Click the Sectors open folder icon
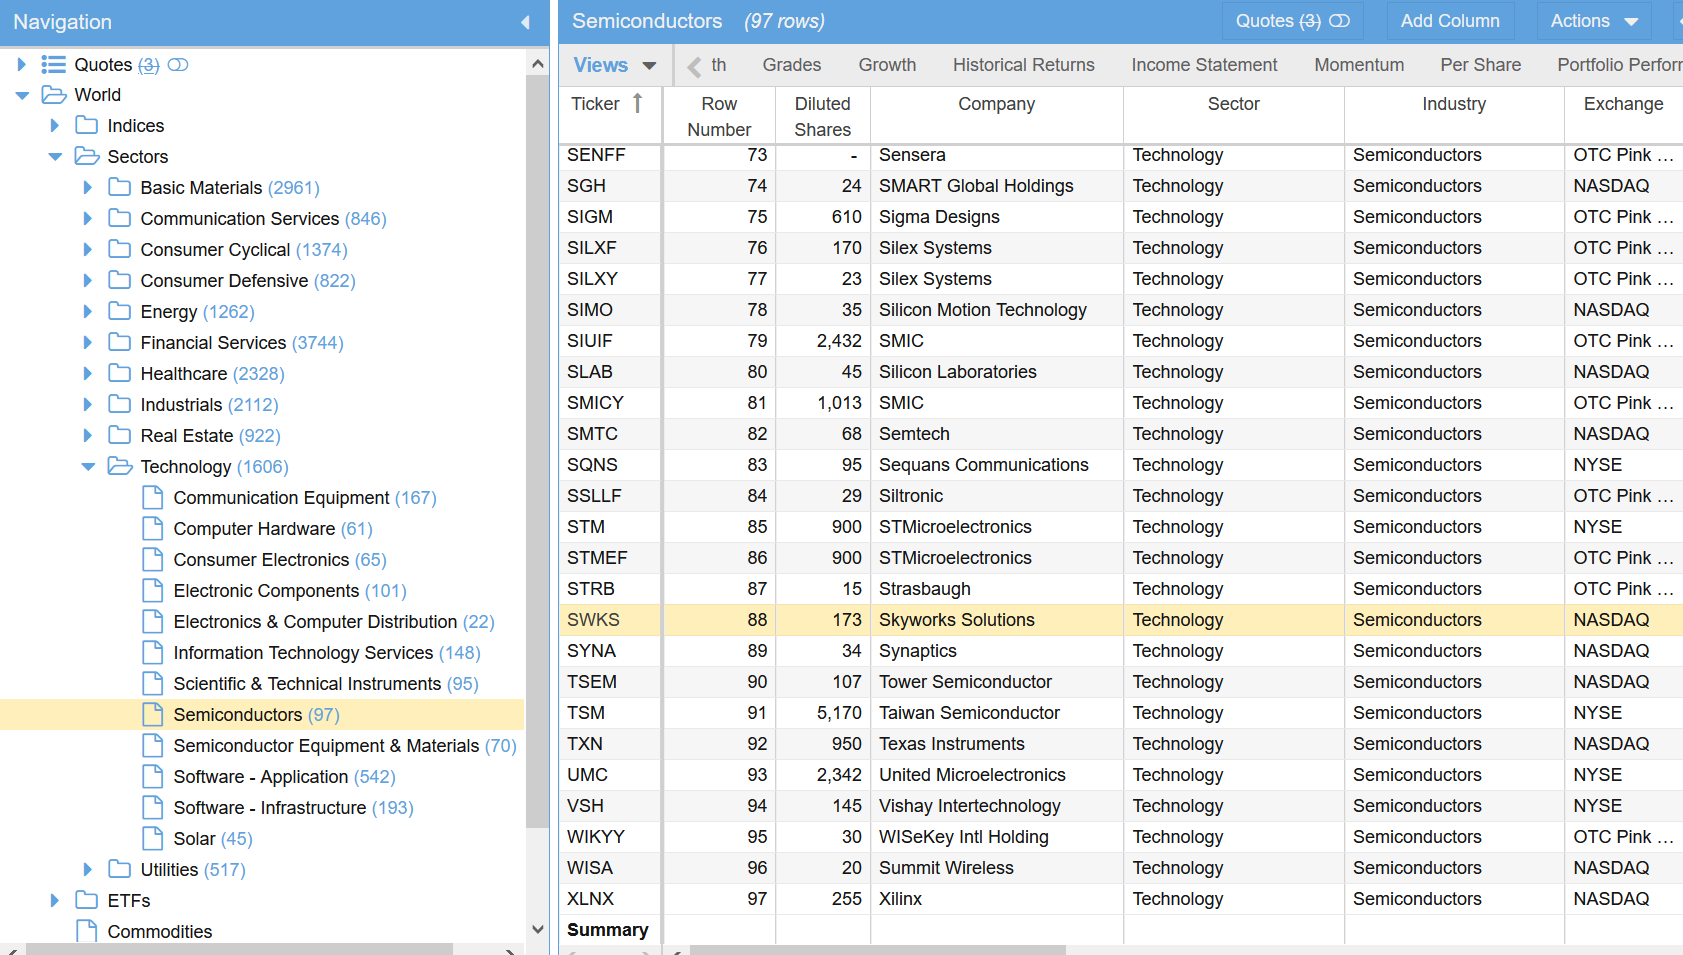1683x955 pixels. 87,156
